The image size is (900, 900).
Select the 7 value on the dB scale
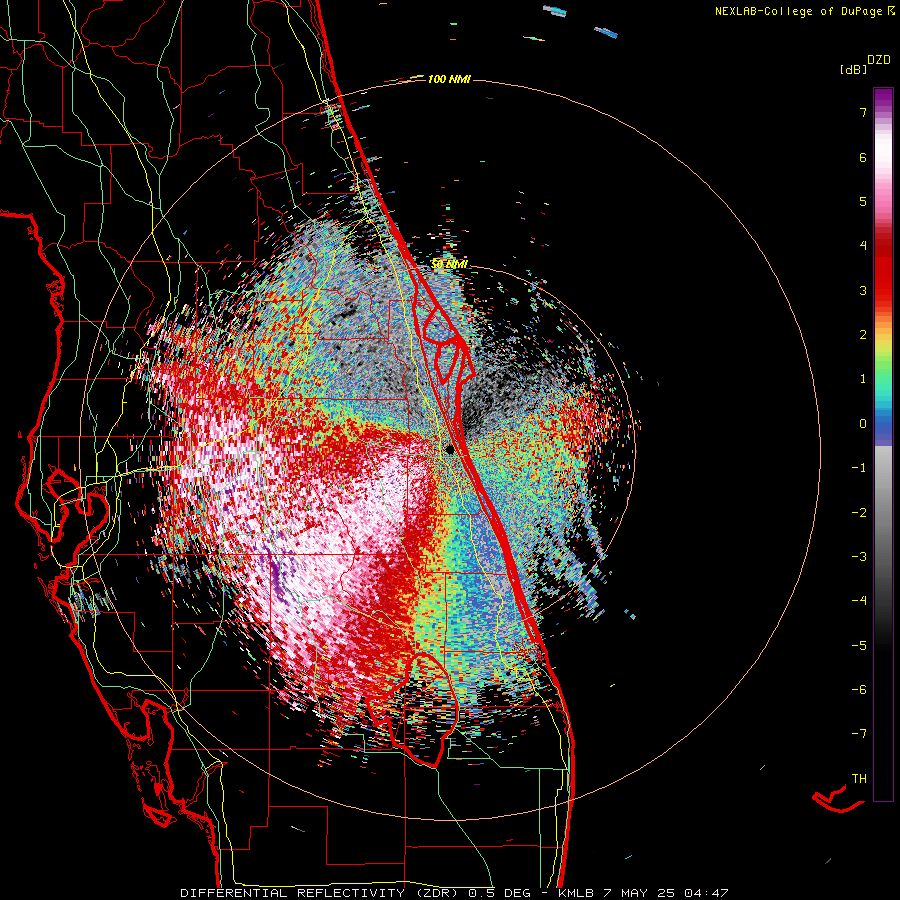pyautogui.click(x=863, y=112)
